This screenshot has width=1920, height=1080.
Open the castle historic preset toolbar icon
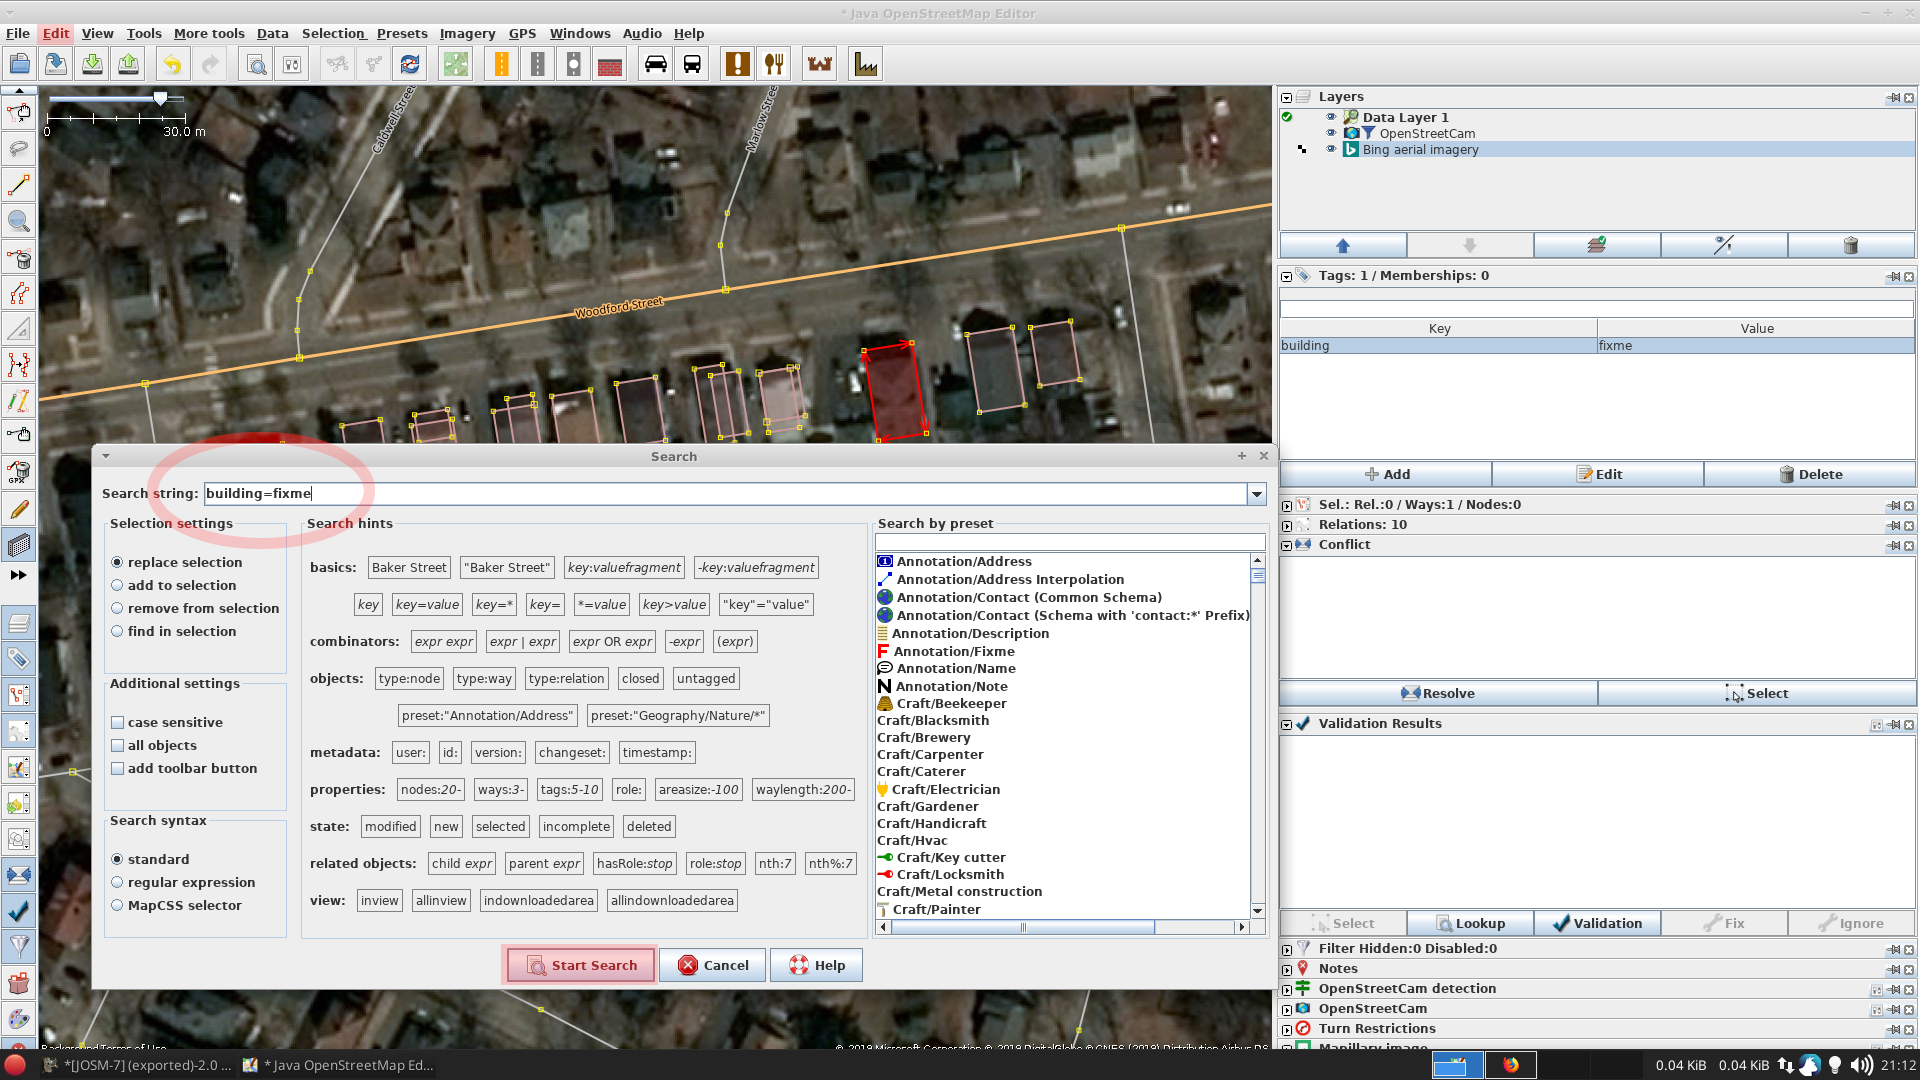[819, 63]
